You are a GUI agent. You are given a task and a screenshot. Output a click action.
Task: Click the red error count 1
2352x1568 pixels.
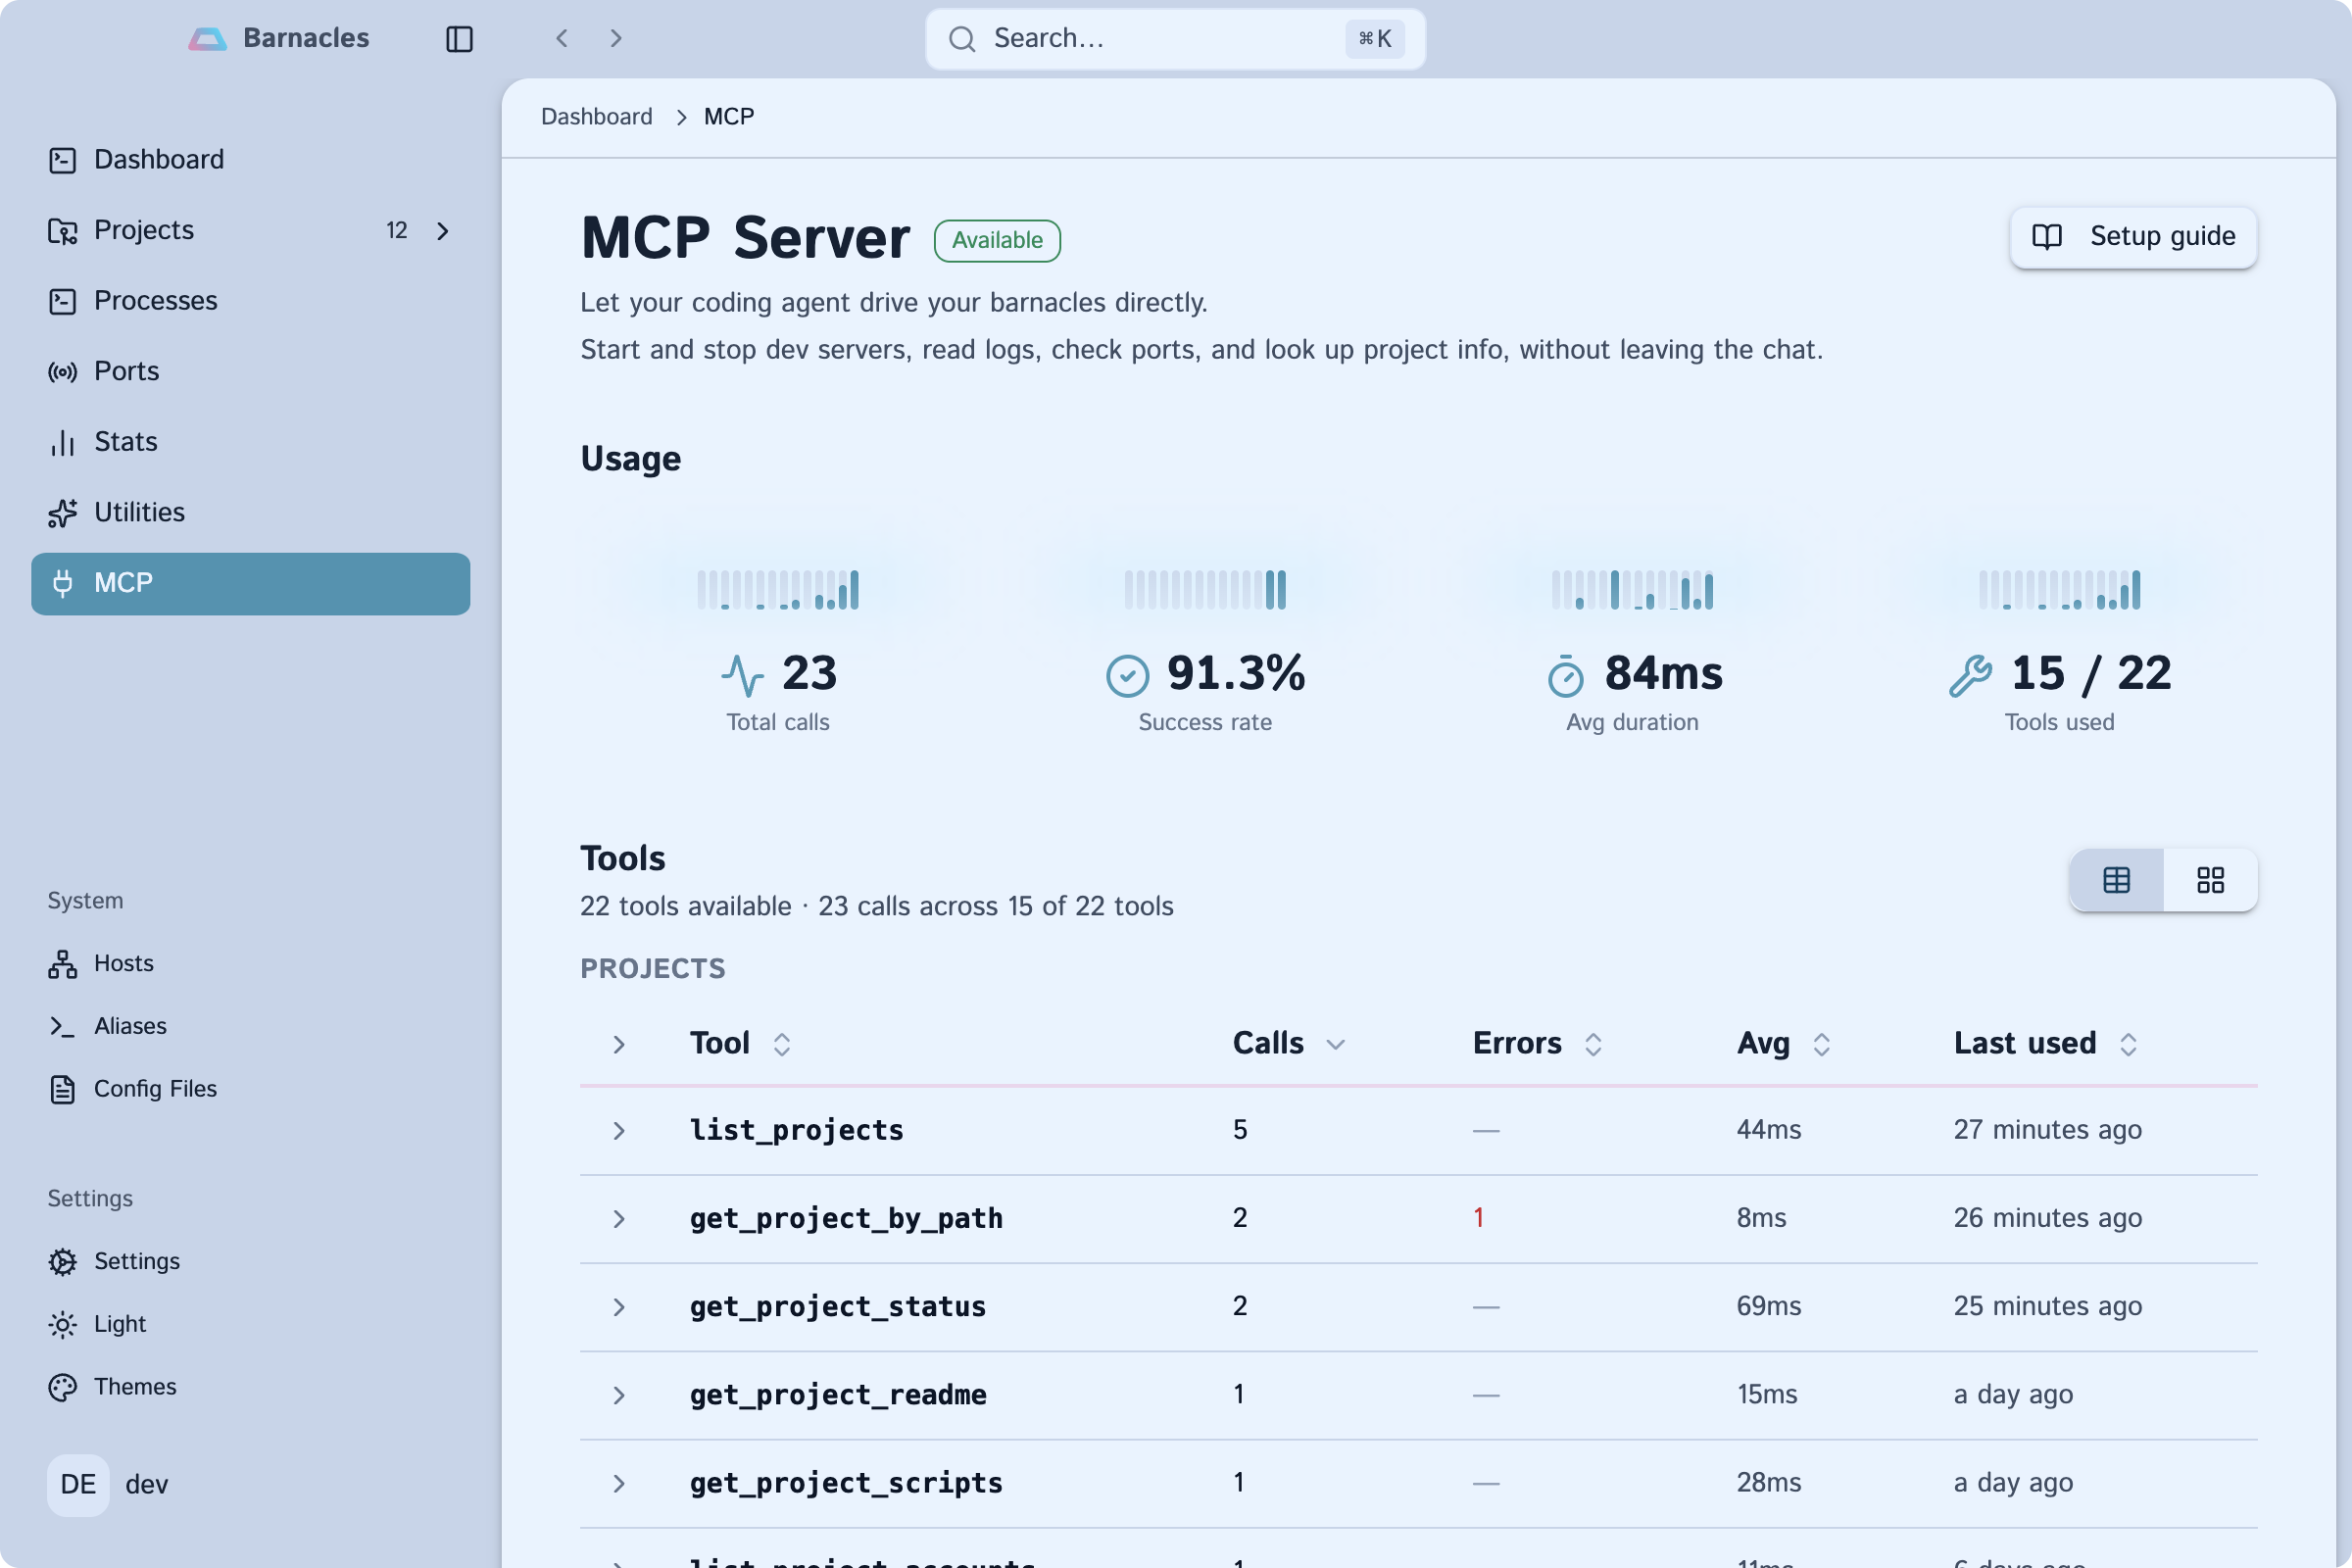click(x=1478, y=1218)
